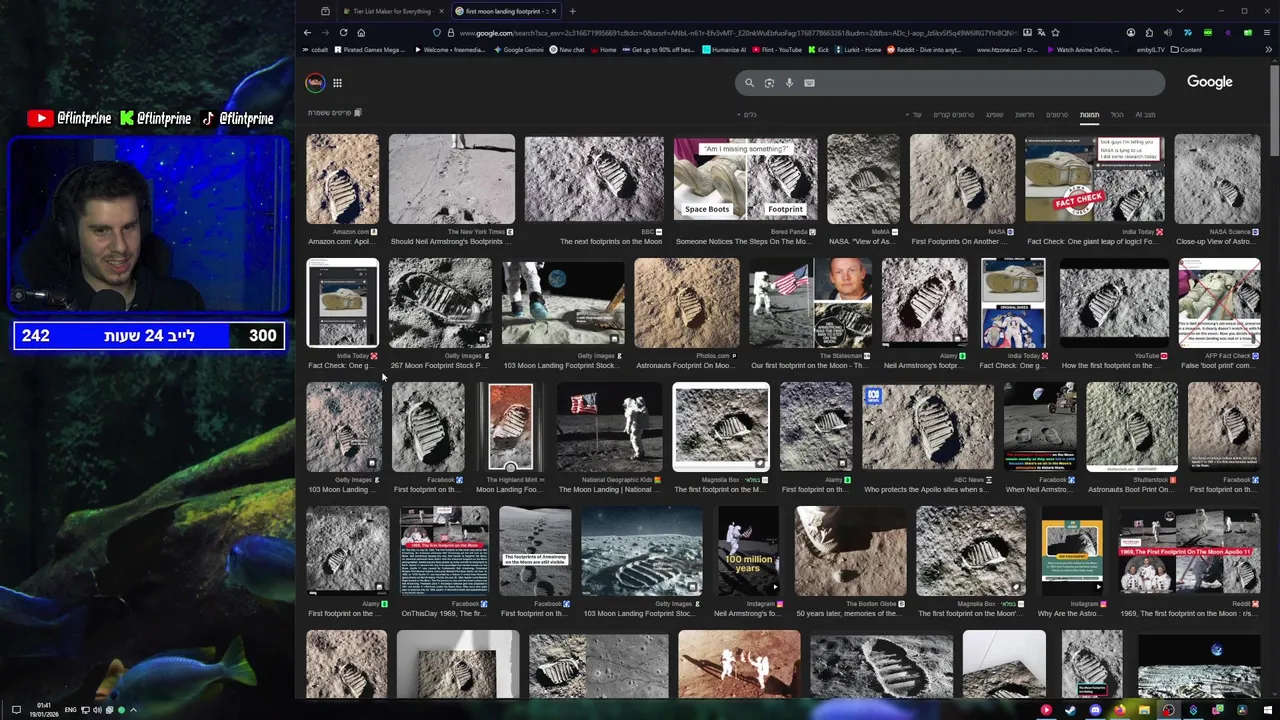1280x720 pixels.
Task: Open AFP Fact Check false boot print image
Action: pos(1219,302)
